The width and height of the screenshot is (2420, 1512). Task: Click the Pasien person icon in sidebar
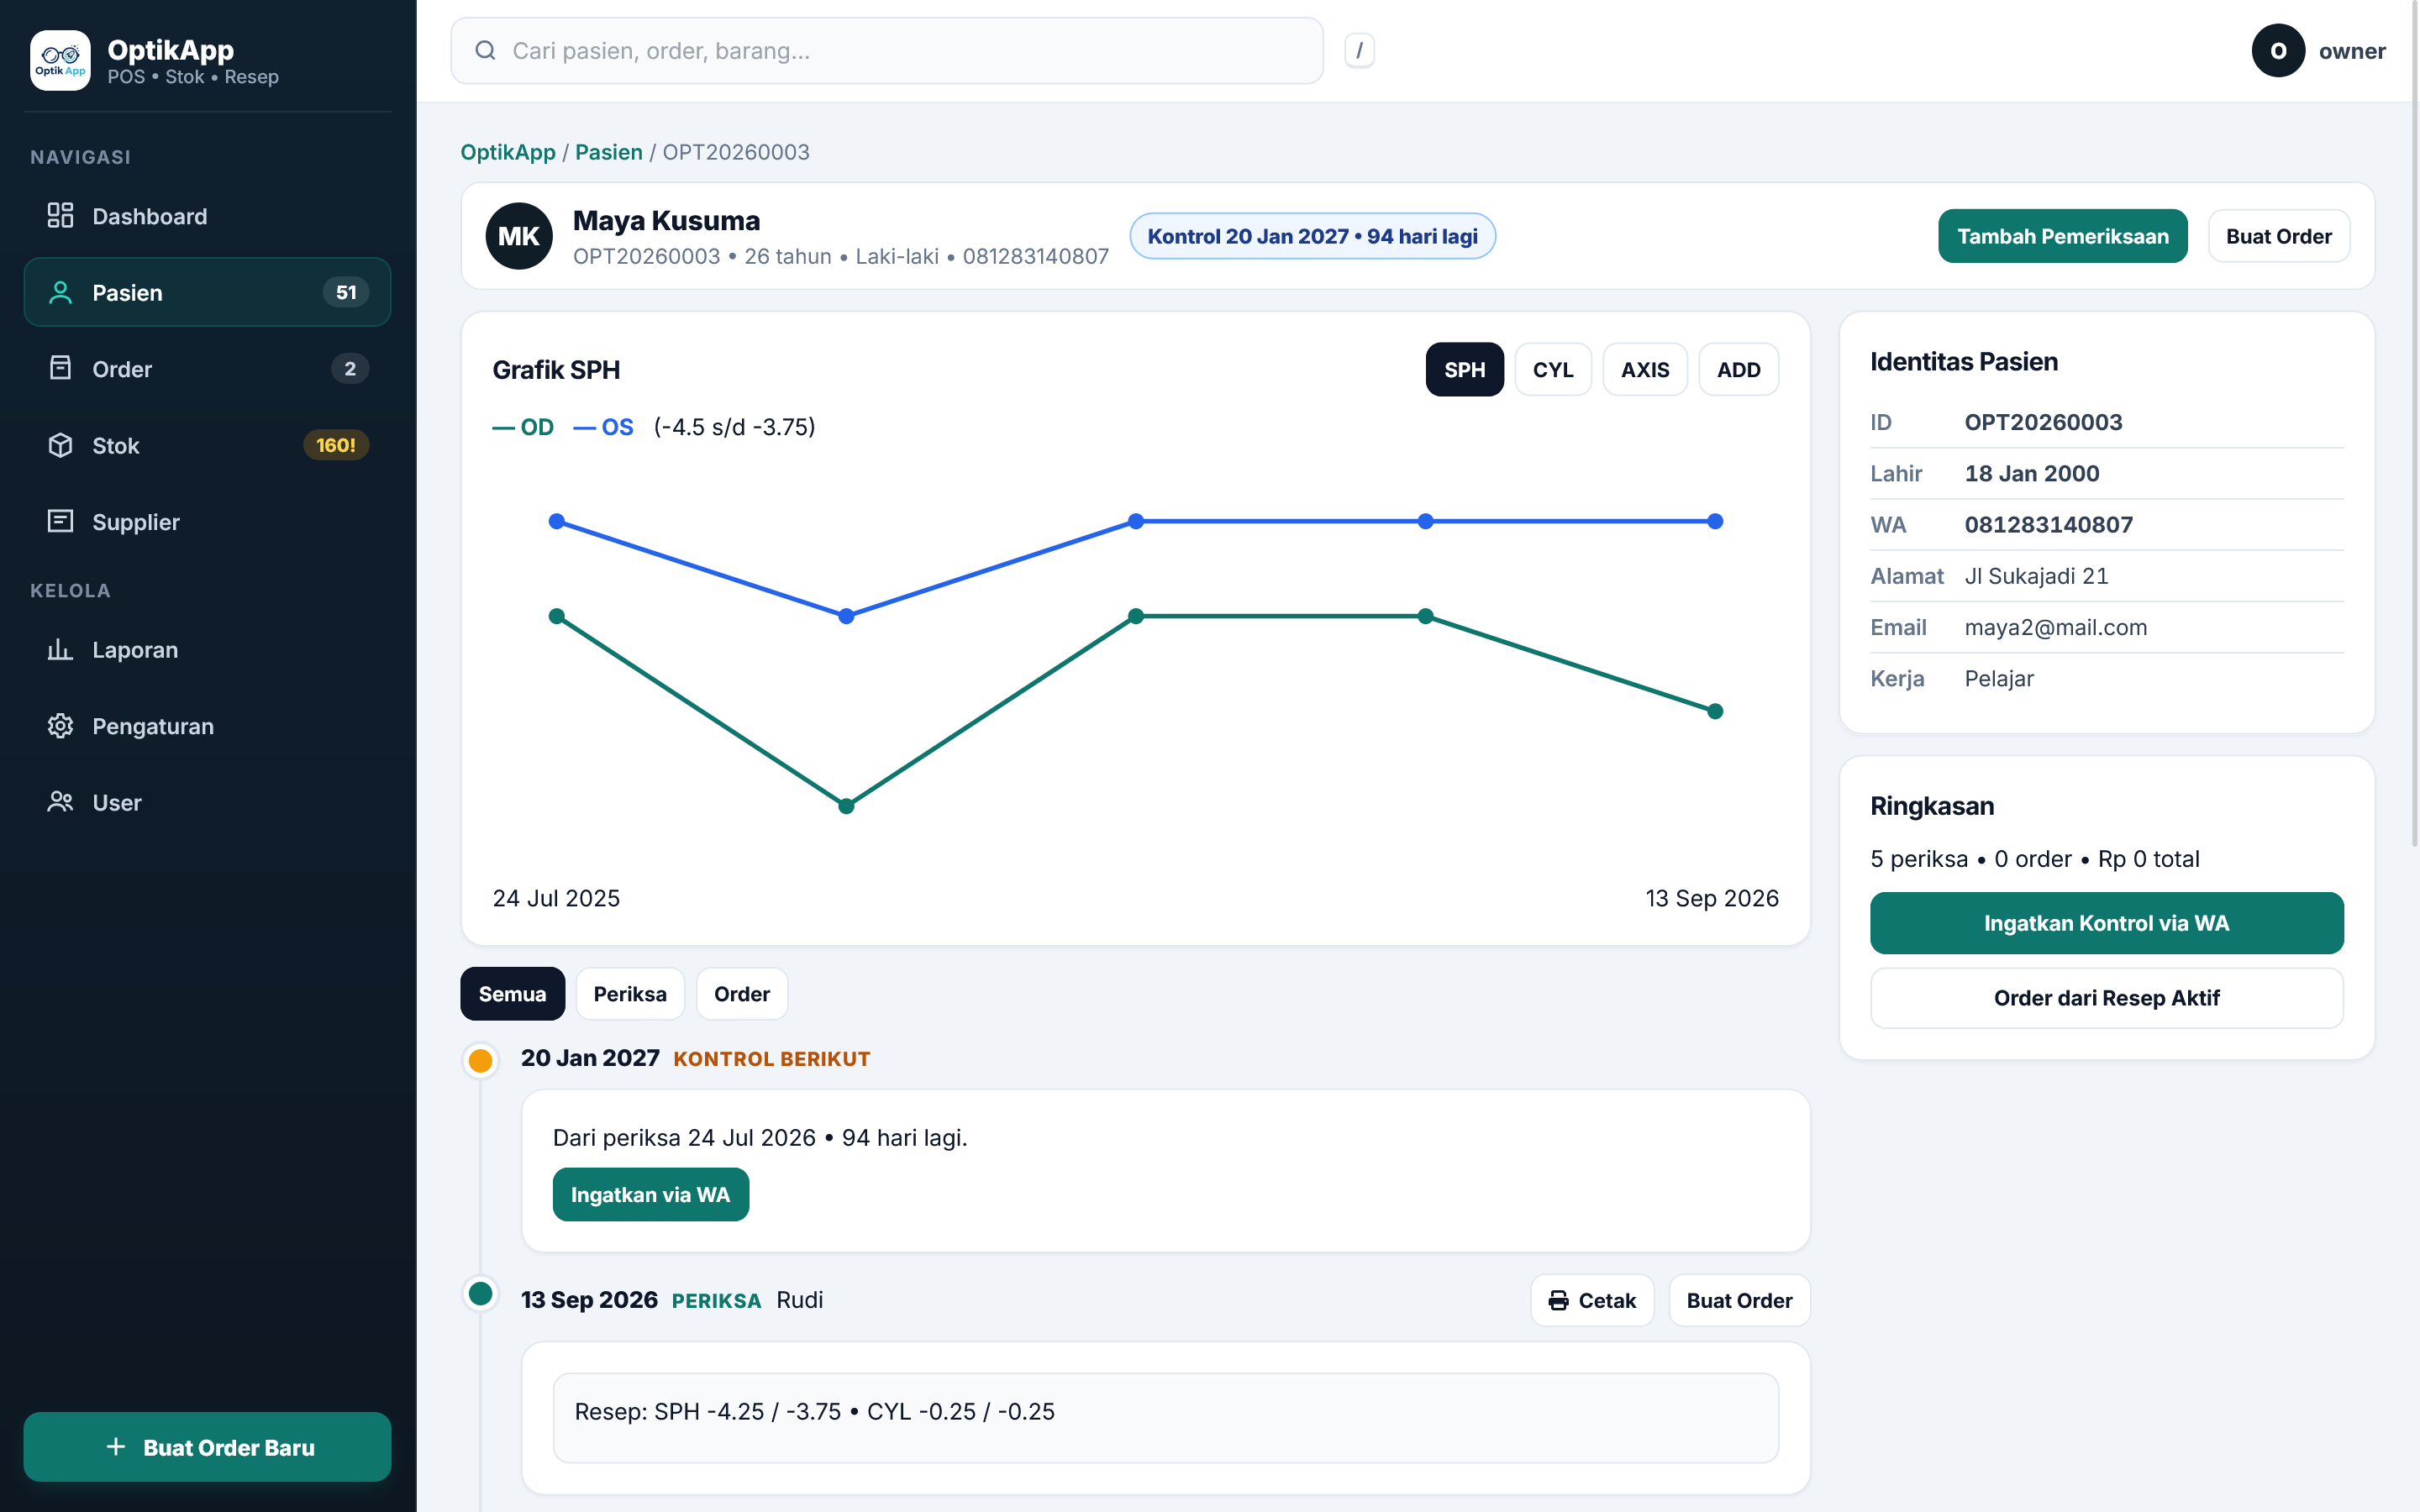(x=60, y=292)
